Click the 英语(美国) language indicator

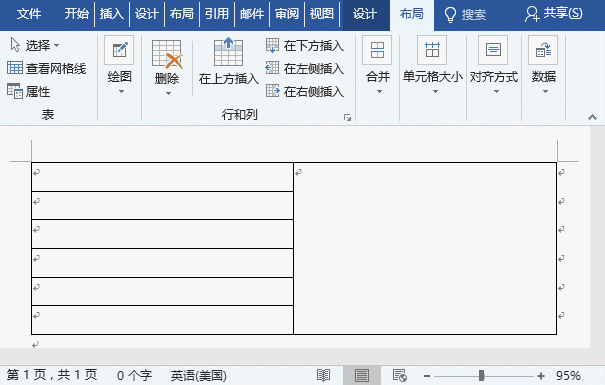(199, 375)
